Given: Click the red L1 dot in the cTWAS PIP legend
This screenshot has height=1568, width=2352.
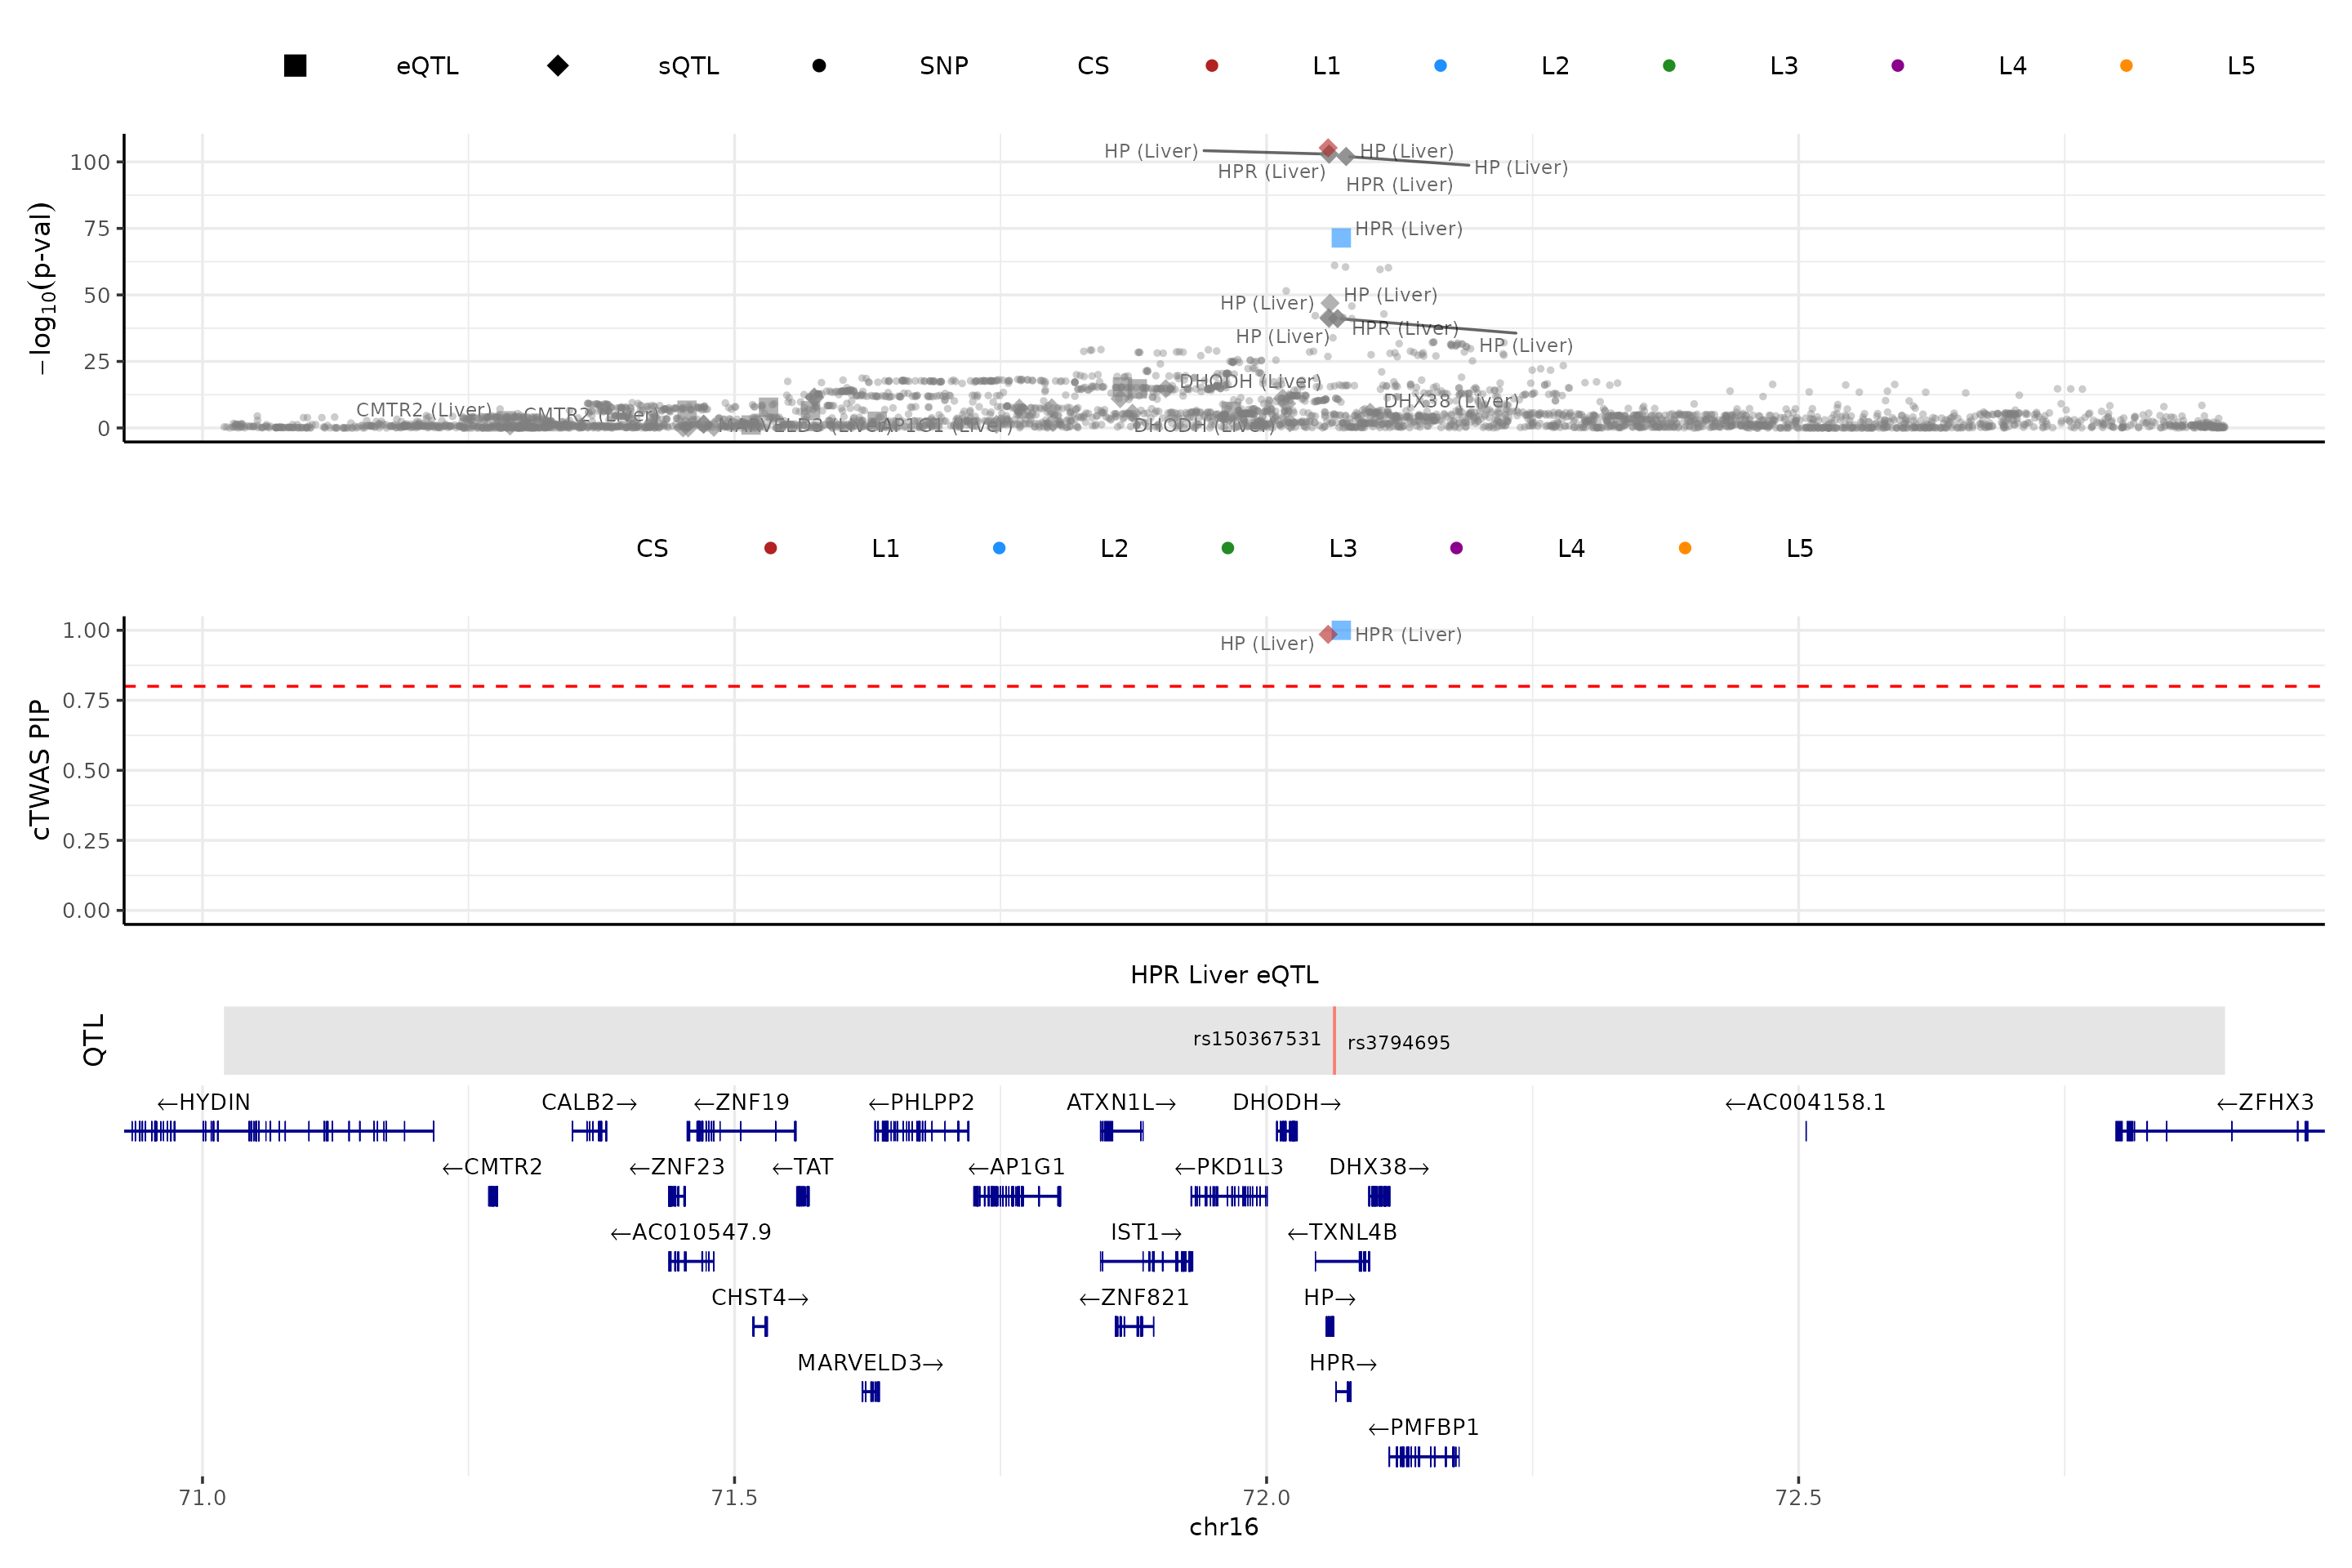Looking at the screenshot, I should [770, 548].
